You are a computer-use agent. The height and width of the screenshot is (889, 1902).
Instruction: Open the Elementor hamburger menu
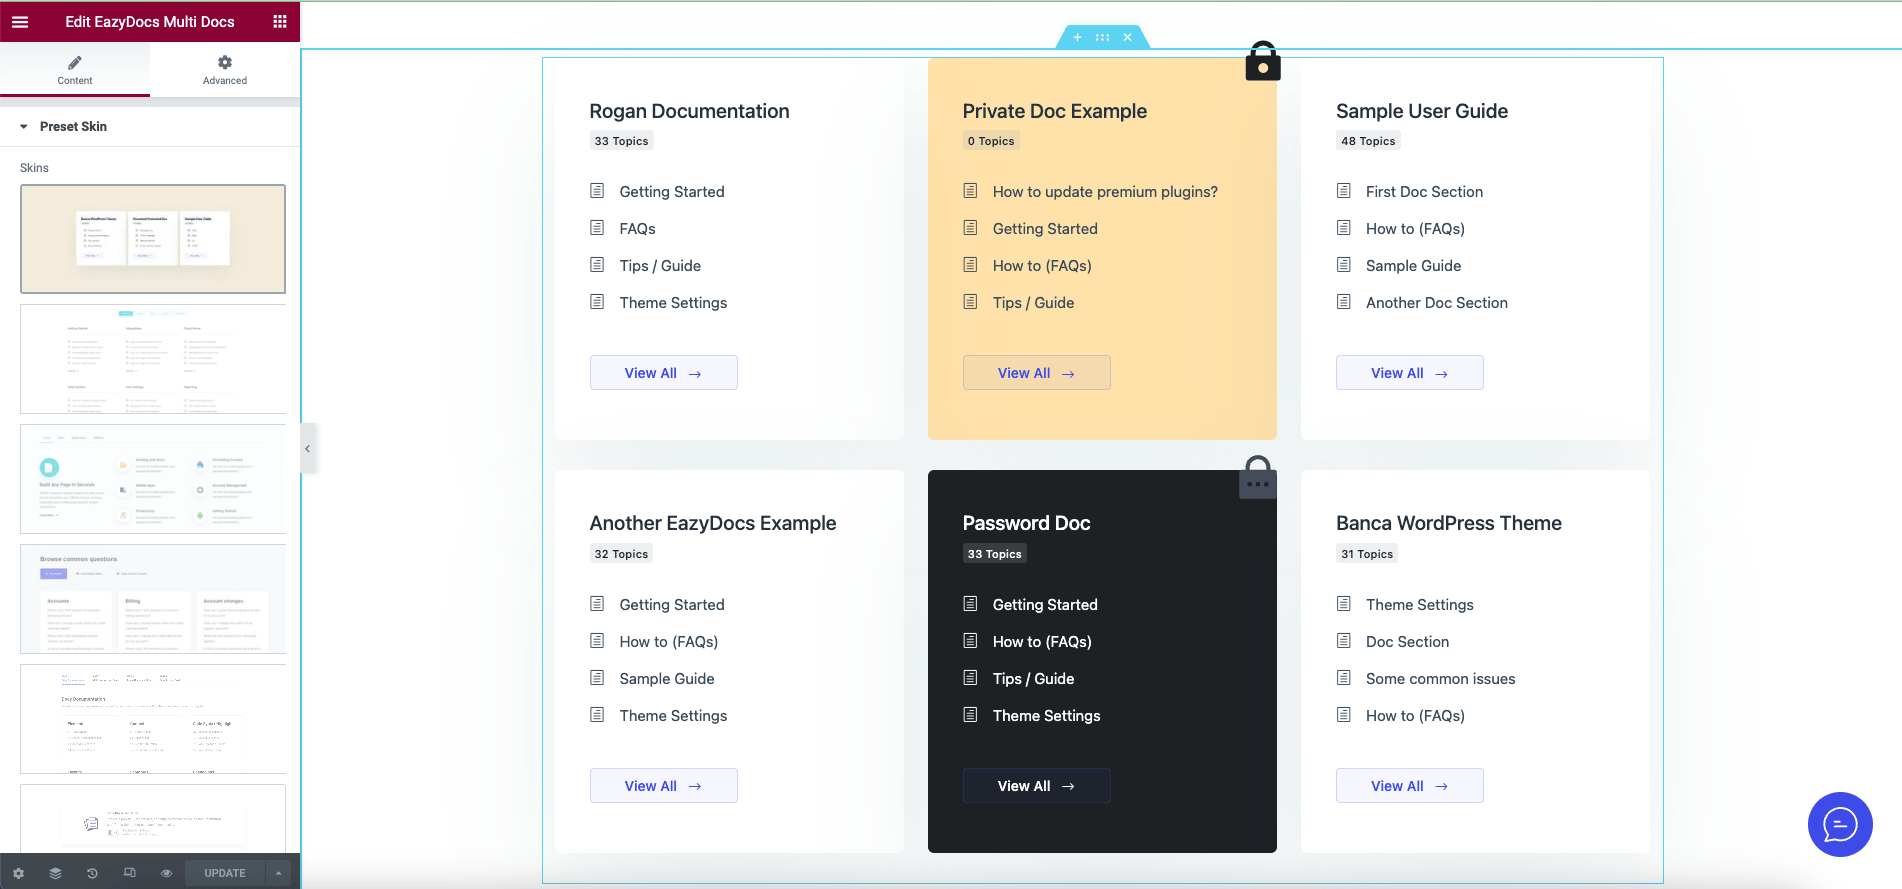point(20,21)
